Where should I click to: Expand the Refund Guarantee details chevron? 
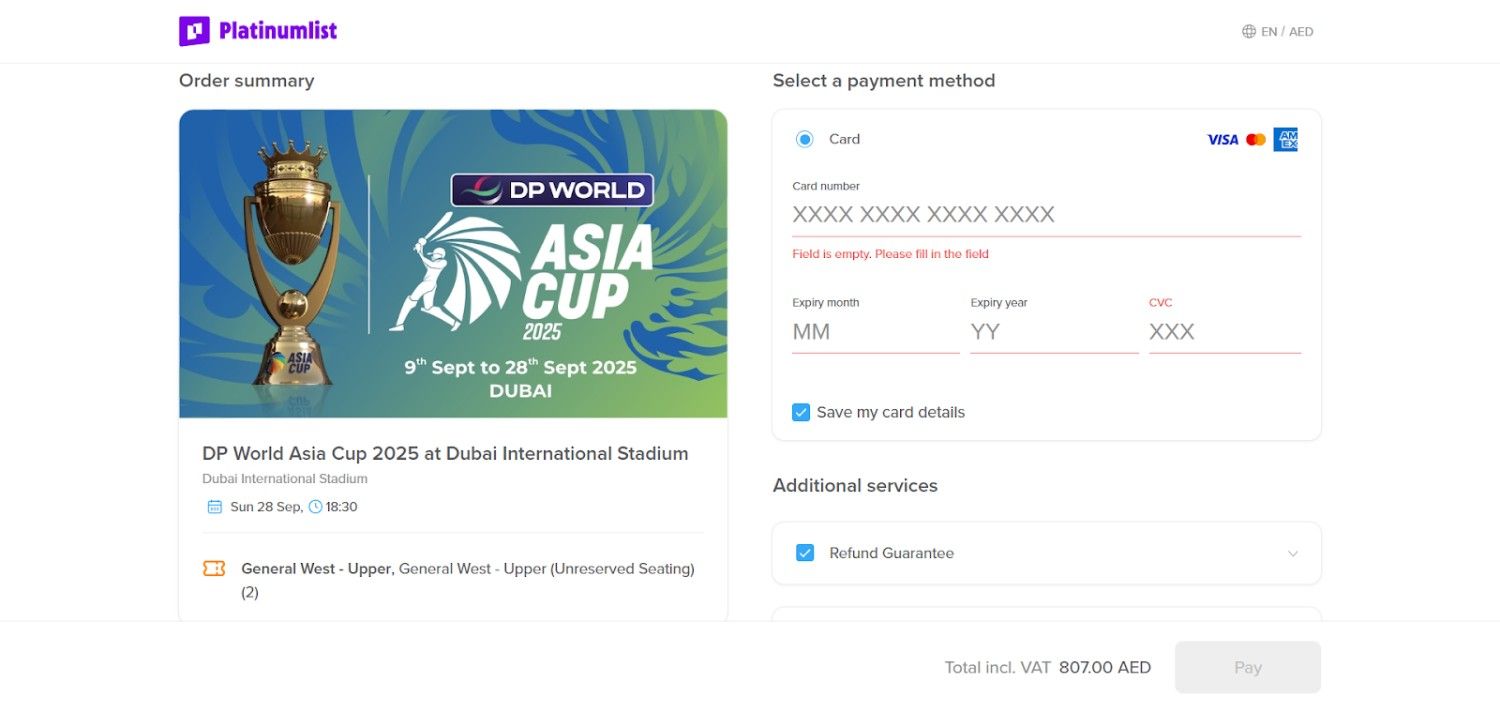pyautogui.click(x=1293, y=552)
